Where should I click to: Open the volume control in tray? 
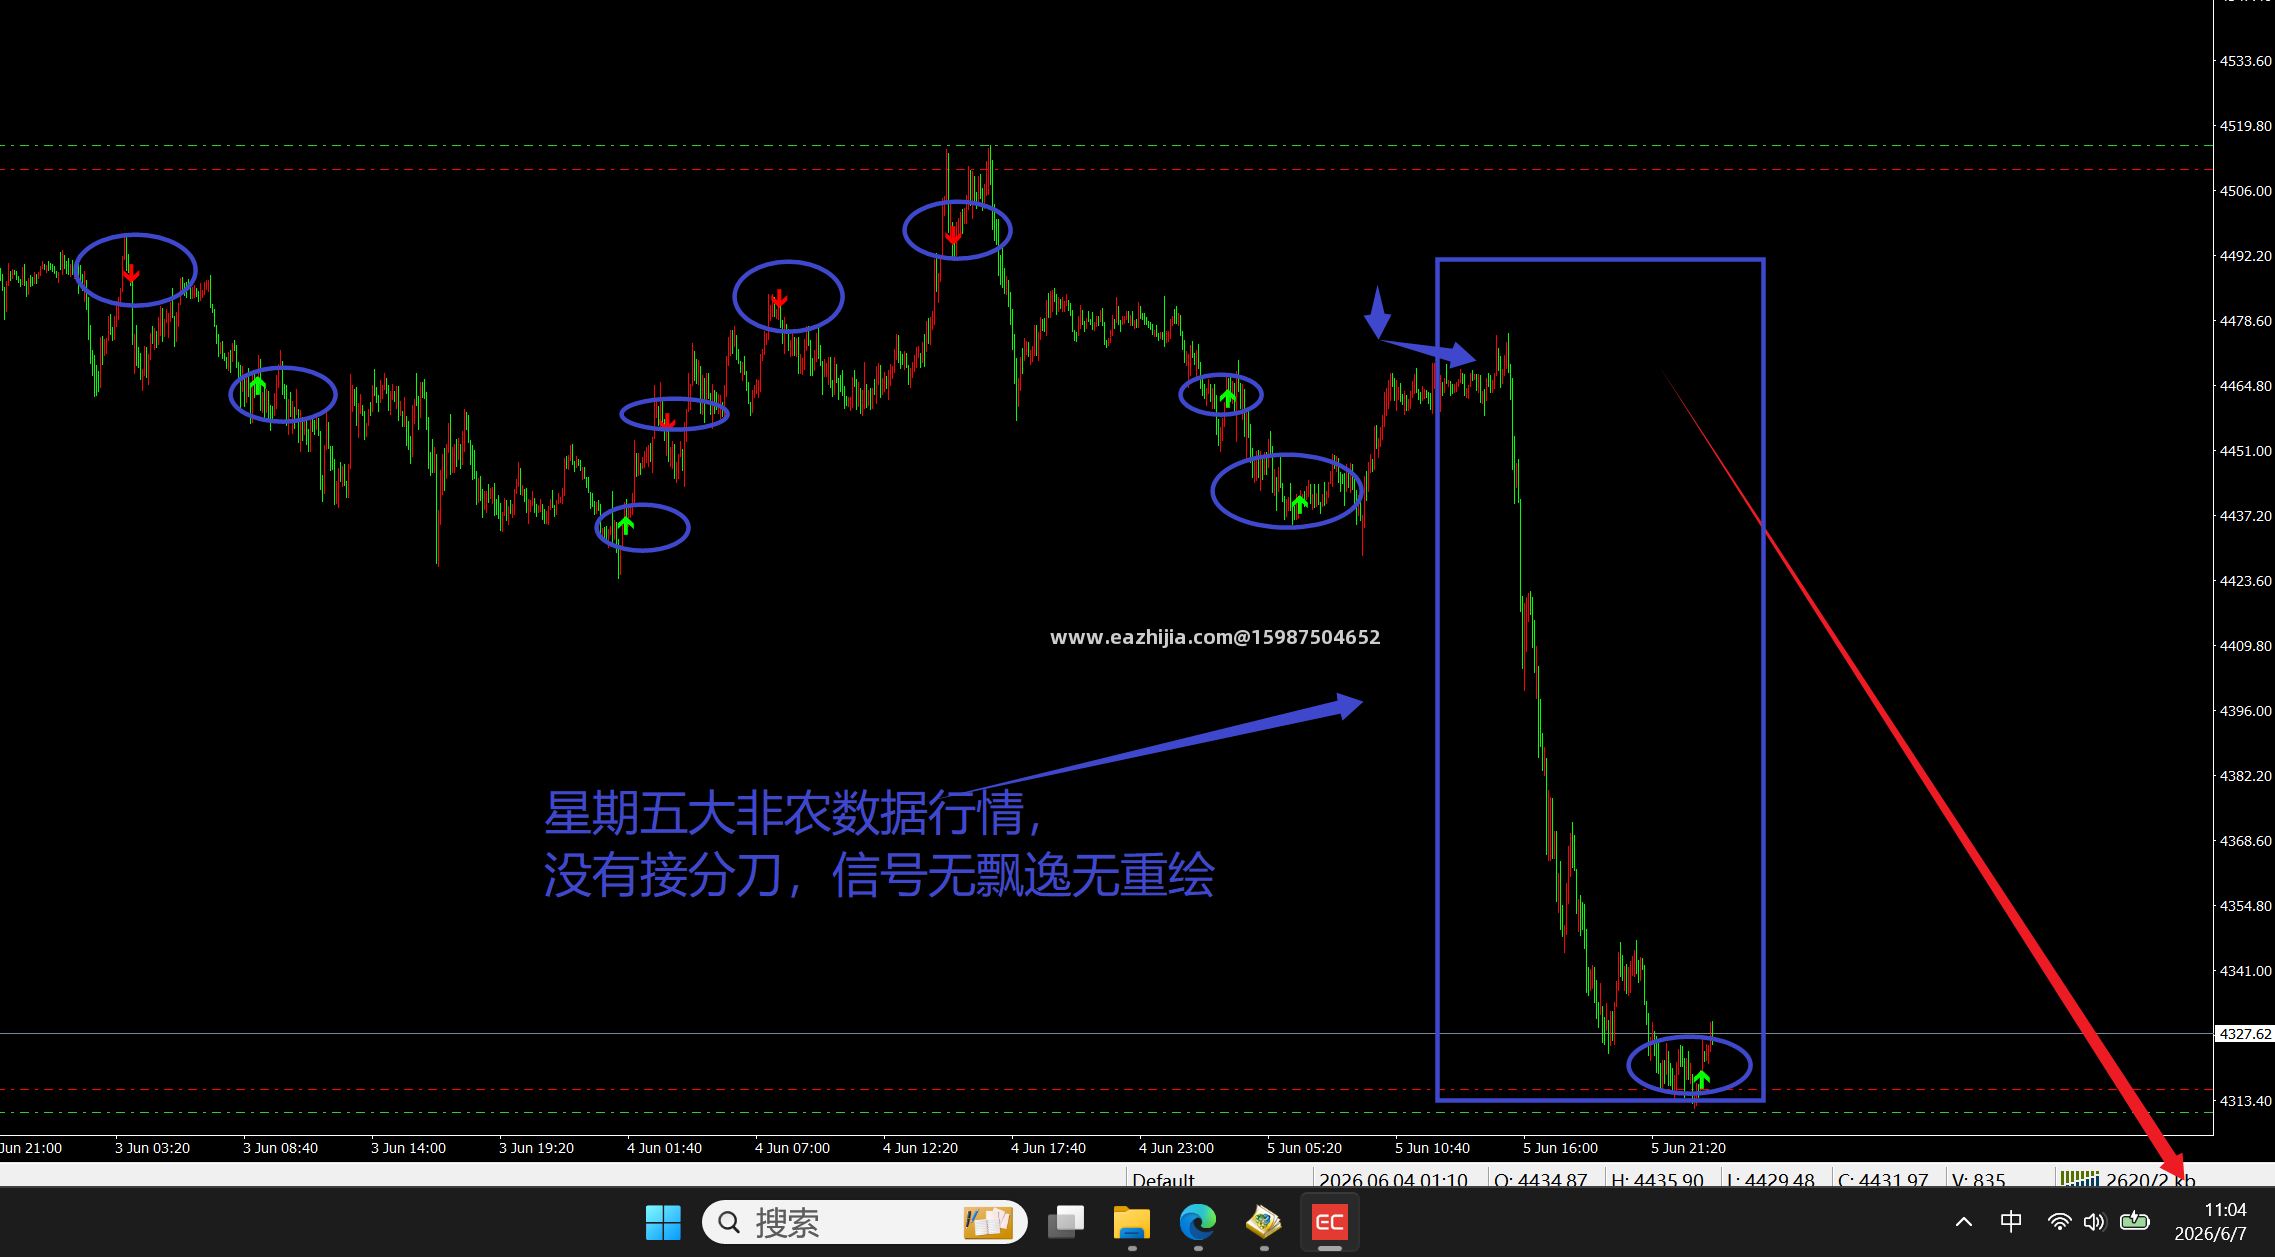[2094, 1222]
